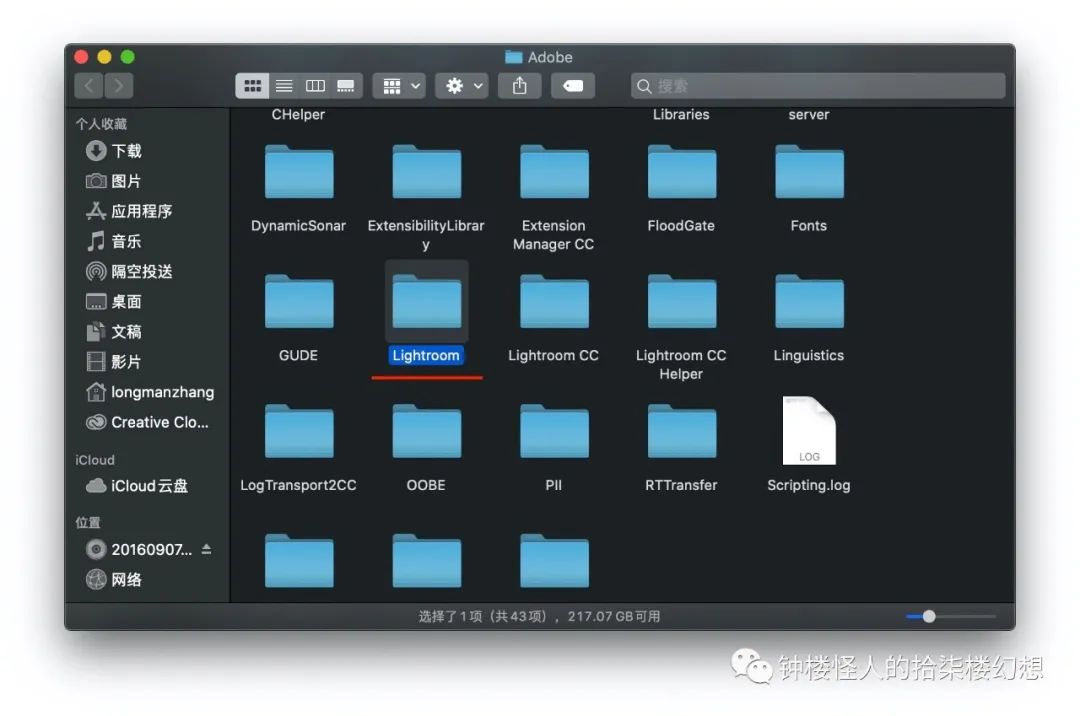Switch to icon view

tap(252, 86)
